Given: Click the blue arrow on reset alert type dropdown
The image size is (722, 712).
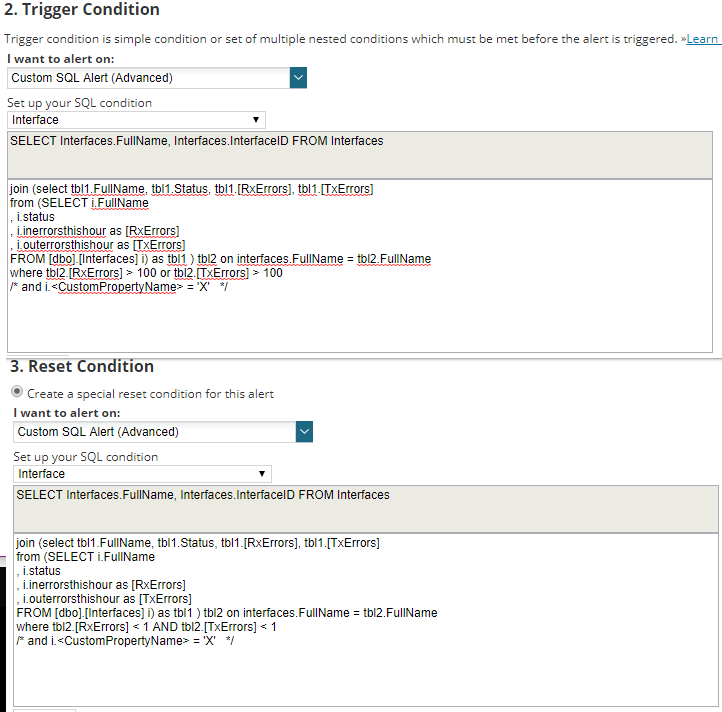Looking at the screenshot, I should (305, 432).
